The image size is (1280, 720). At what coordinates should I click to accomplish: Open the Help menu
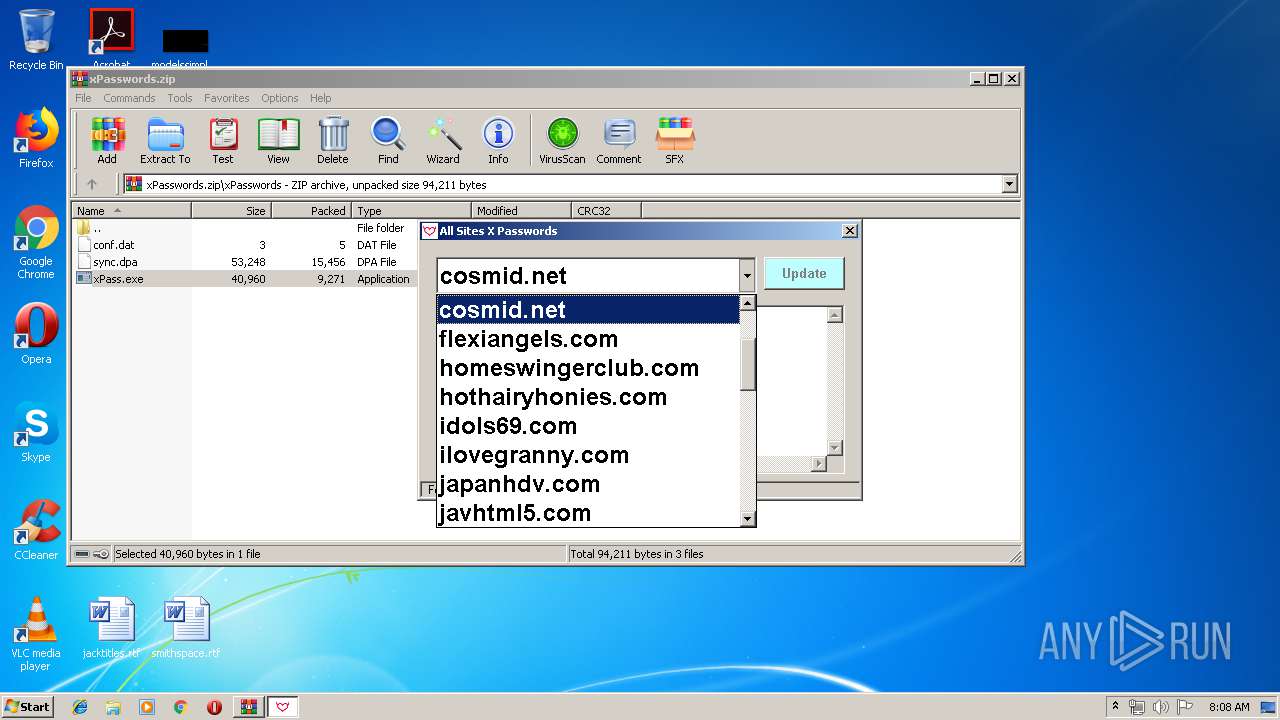tap(320, 98)
